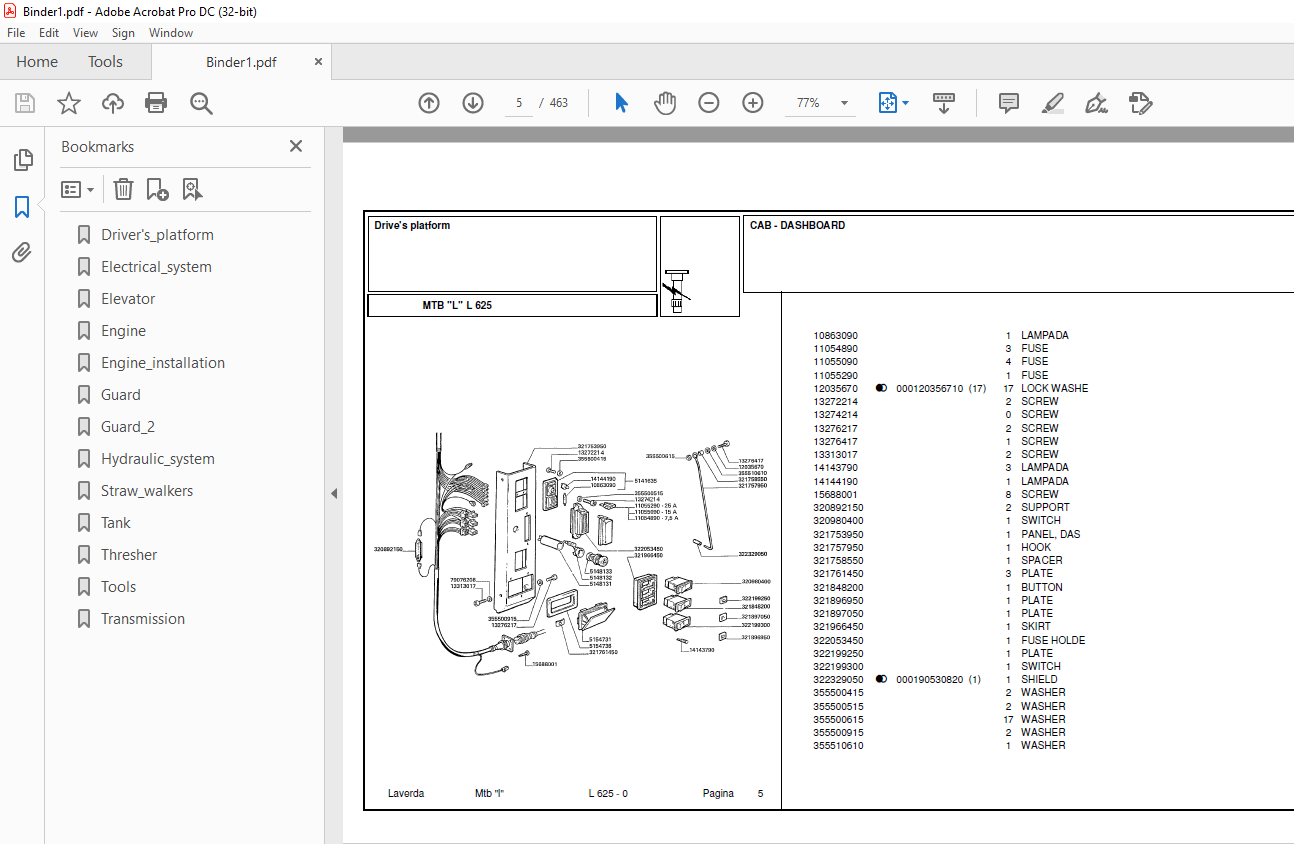This screenshot has width=1294, height=844.
Task: Switch to the Home tab
Action: 37,62
